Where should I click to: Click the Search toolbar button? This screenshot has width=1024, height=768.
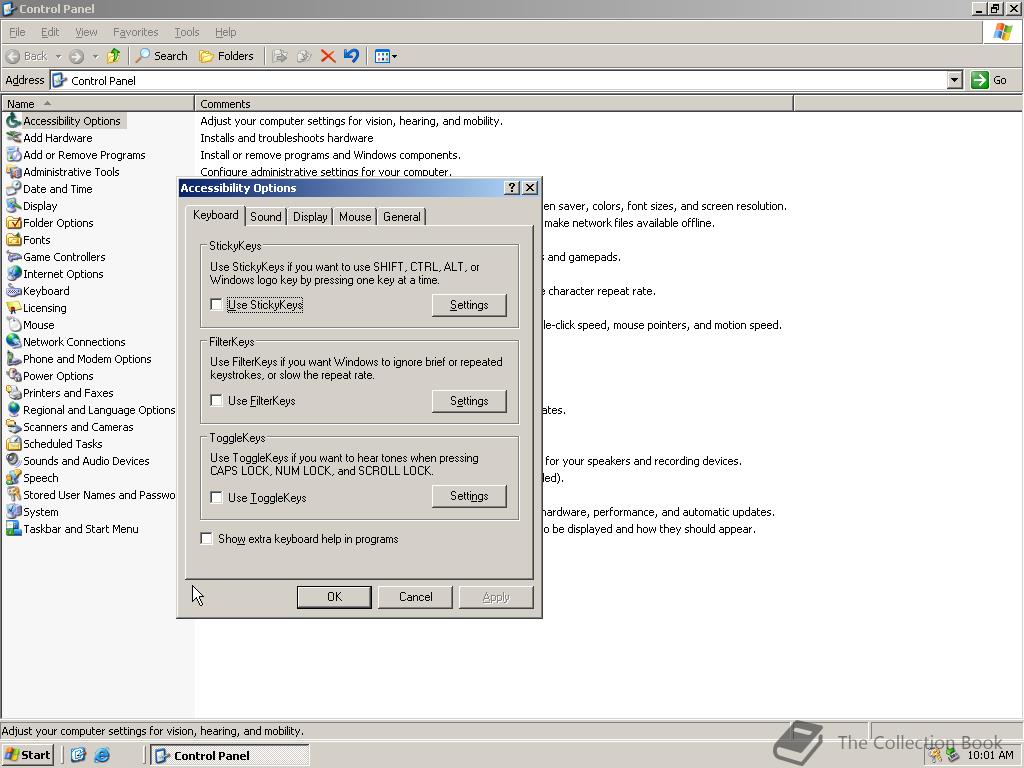(x=162, y=56)
